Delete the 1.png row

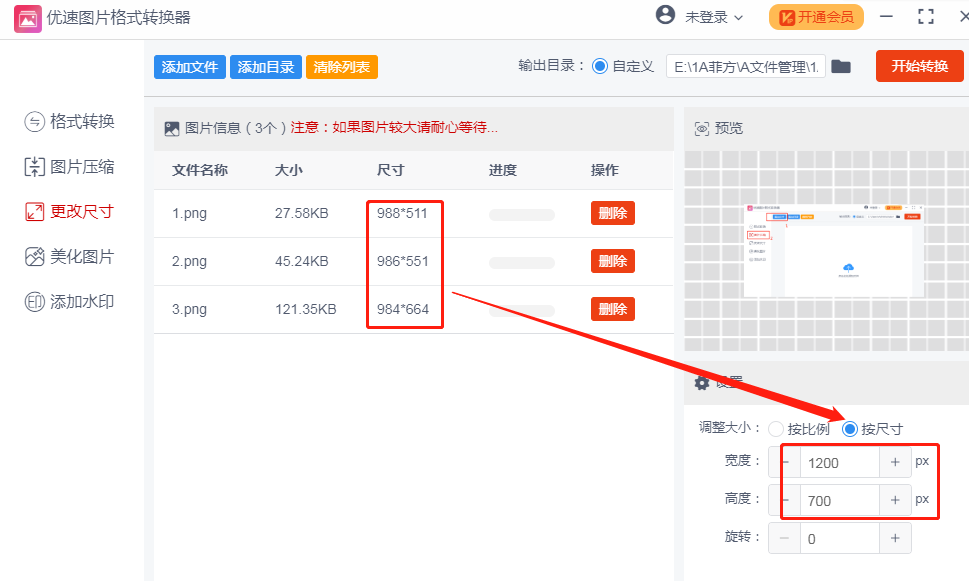click(x=612, y=213)
